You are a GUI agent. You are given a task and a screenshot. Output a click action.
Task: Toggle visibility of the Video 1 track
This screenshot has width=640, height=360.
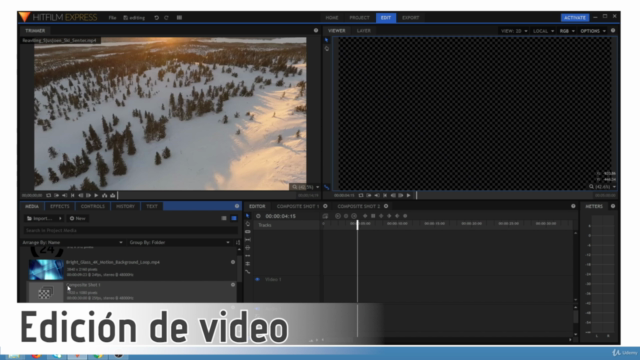pyautogui.click(x=257, y=280)
